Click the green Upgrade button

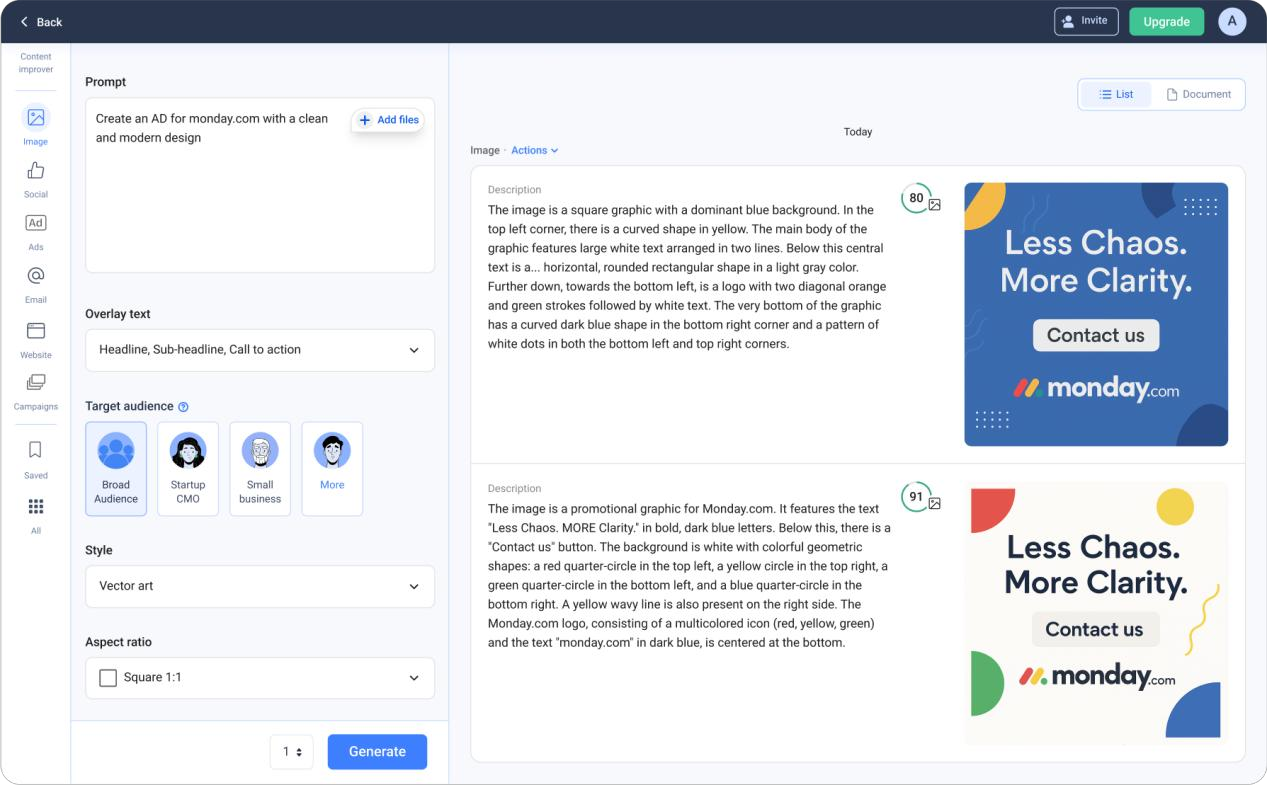1166,21
